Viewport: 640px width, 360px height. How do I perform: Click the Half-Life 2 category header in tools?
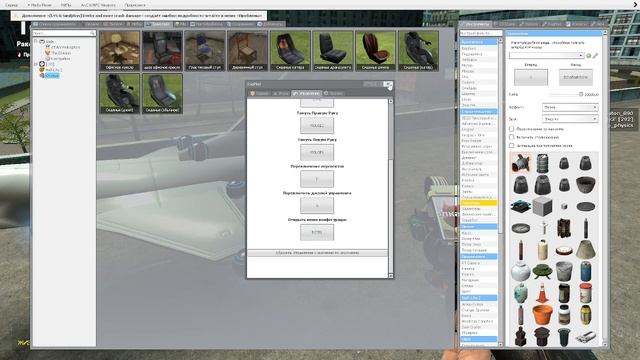point(478,298)
